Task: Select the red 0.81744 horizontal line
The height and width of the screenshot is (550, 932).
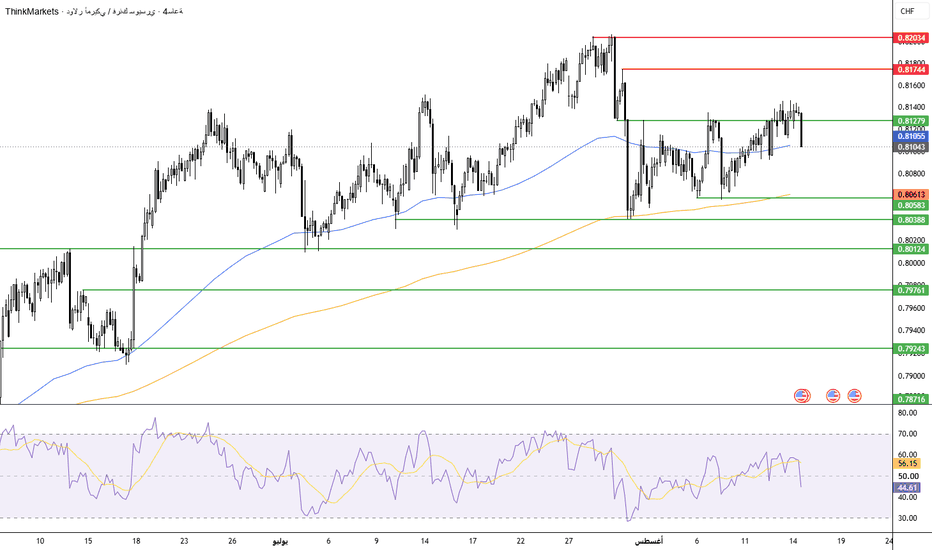Action: tap(758, 69)
